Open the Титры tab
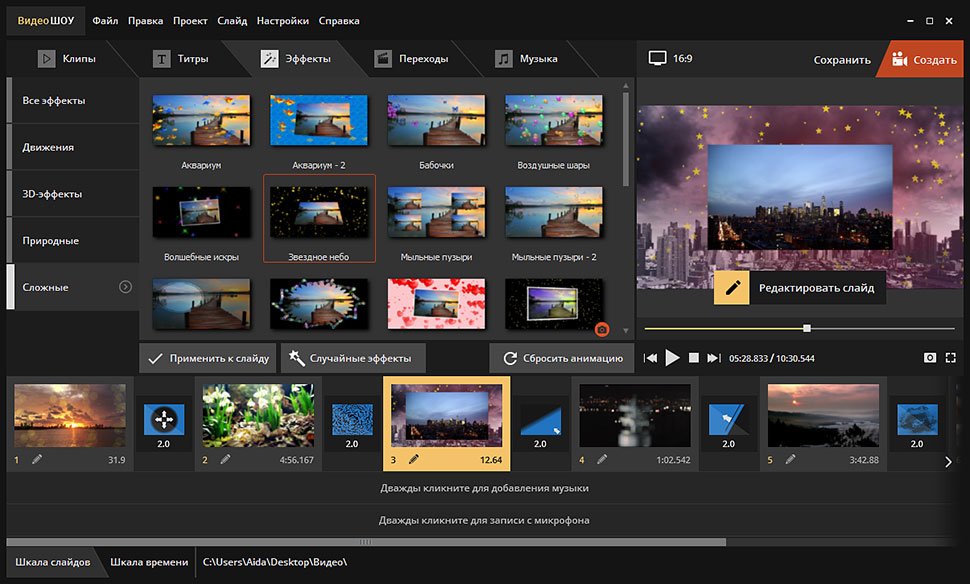Viewport: 970px width, 584px height. point(181,59)
